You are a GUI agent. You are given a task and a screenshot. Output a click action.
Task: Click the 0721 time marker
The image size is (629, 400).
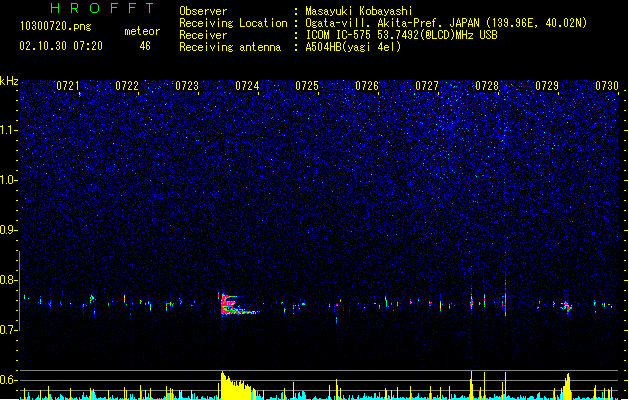(68, 86)
